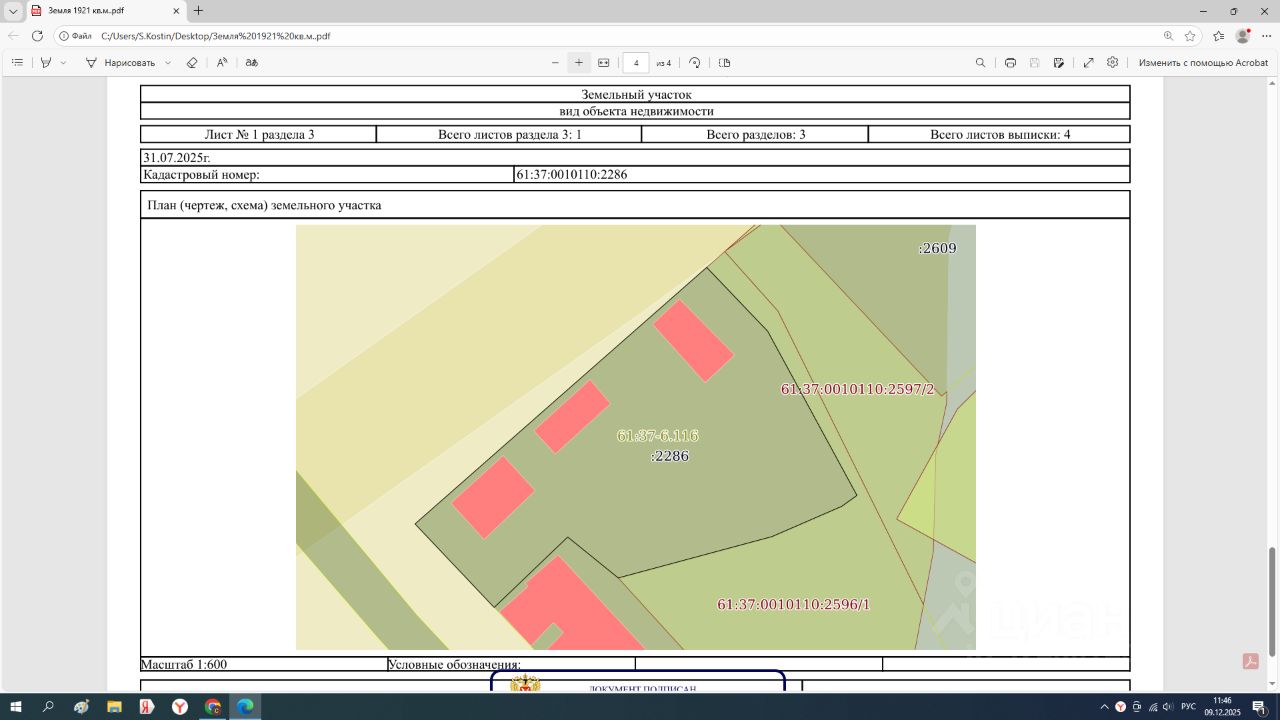
Task: Rotate the PDF page
Action: [695, 62]
